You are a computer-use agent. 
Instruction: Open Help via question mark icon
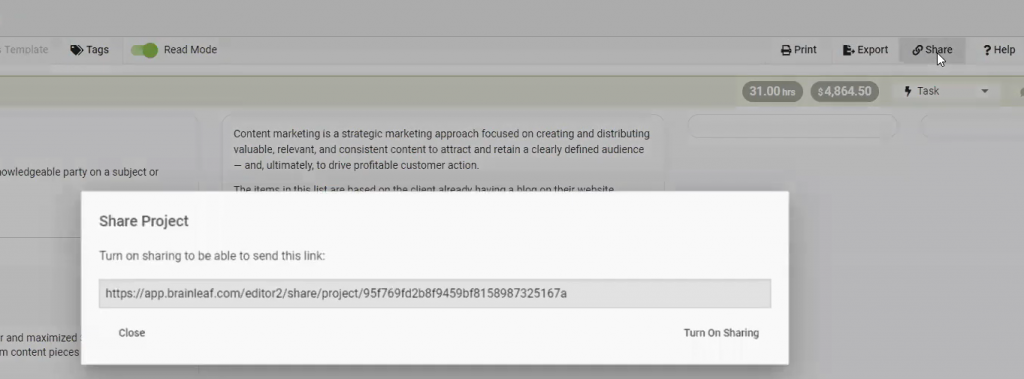pos(987,50)
